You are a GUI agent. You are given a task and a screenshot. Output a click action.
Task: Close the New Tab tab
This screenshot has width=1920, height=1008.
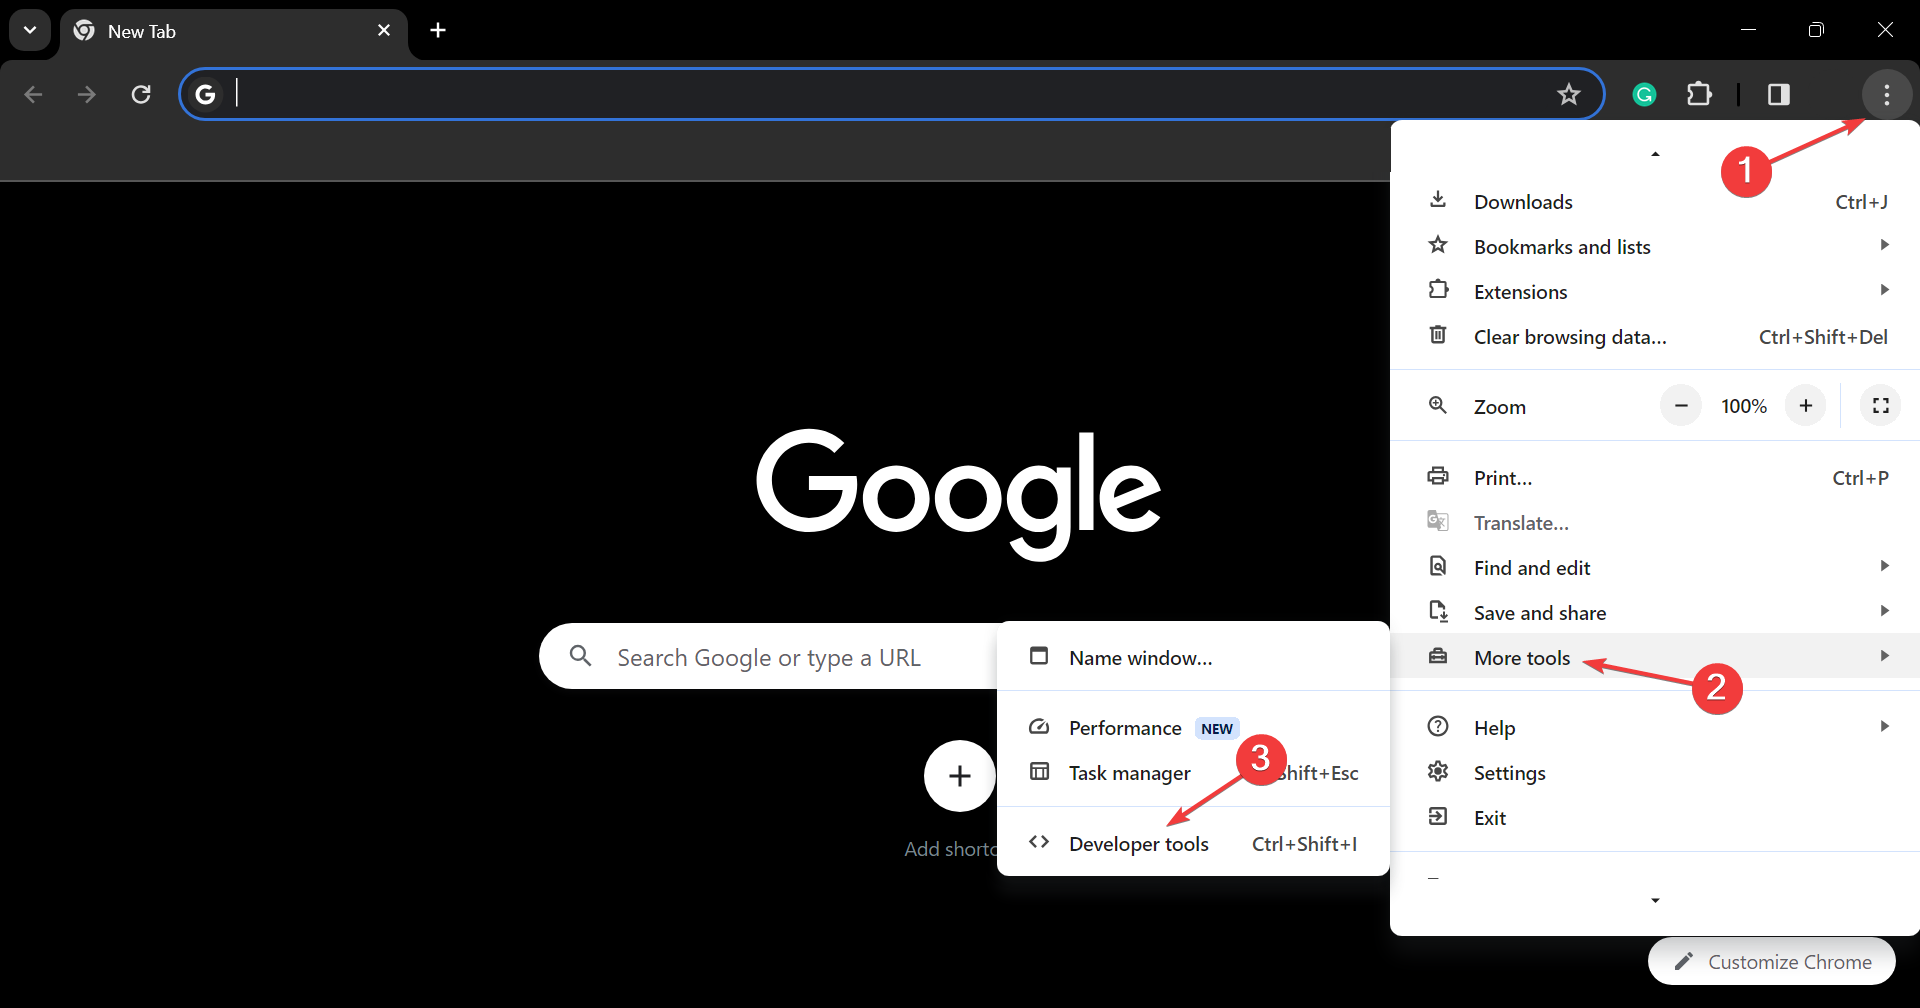pyautogui.click(x=384, y=31)
